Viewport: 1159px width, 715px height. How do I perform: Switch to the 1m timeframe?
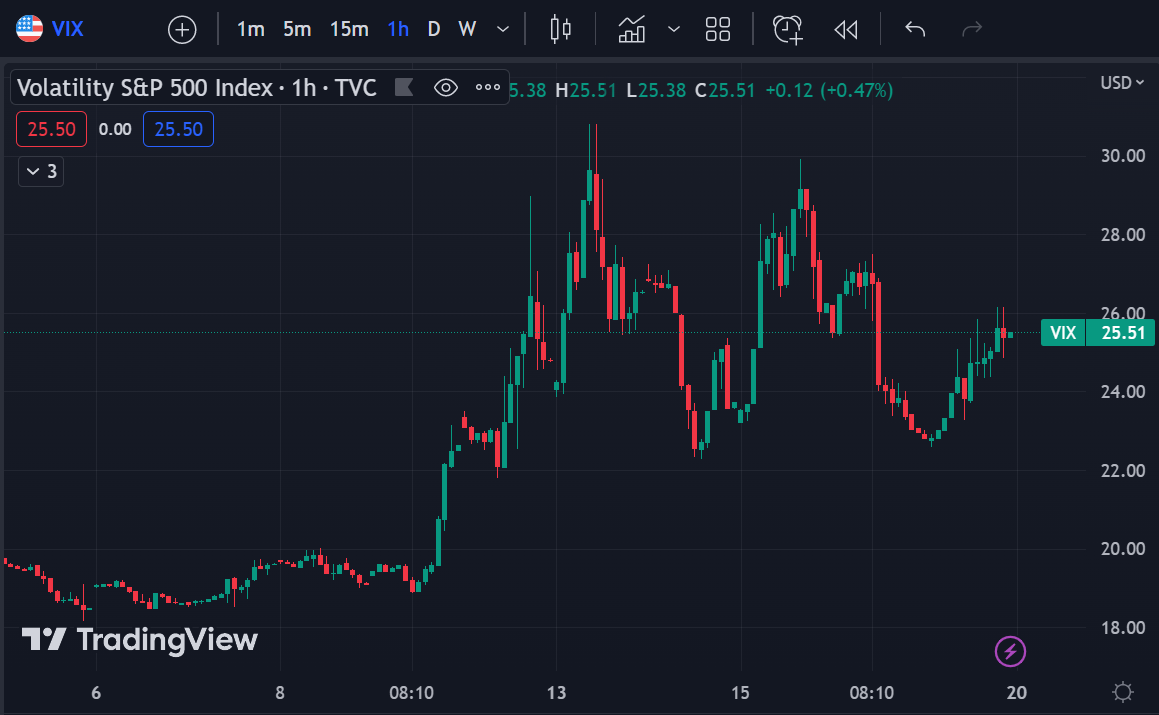tap(251, 30)
